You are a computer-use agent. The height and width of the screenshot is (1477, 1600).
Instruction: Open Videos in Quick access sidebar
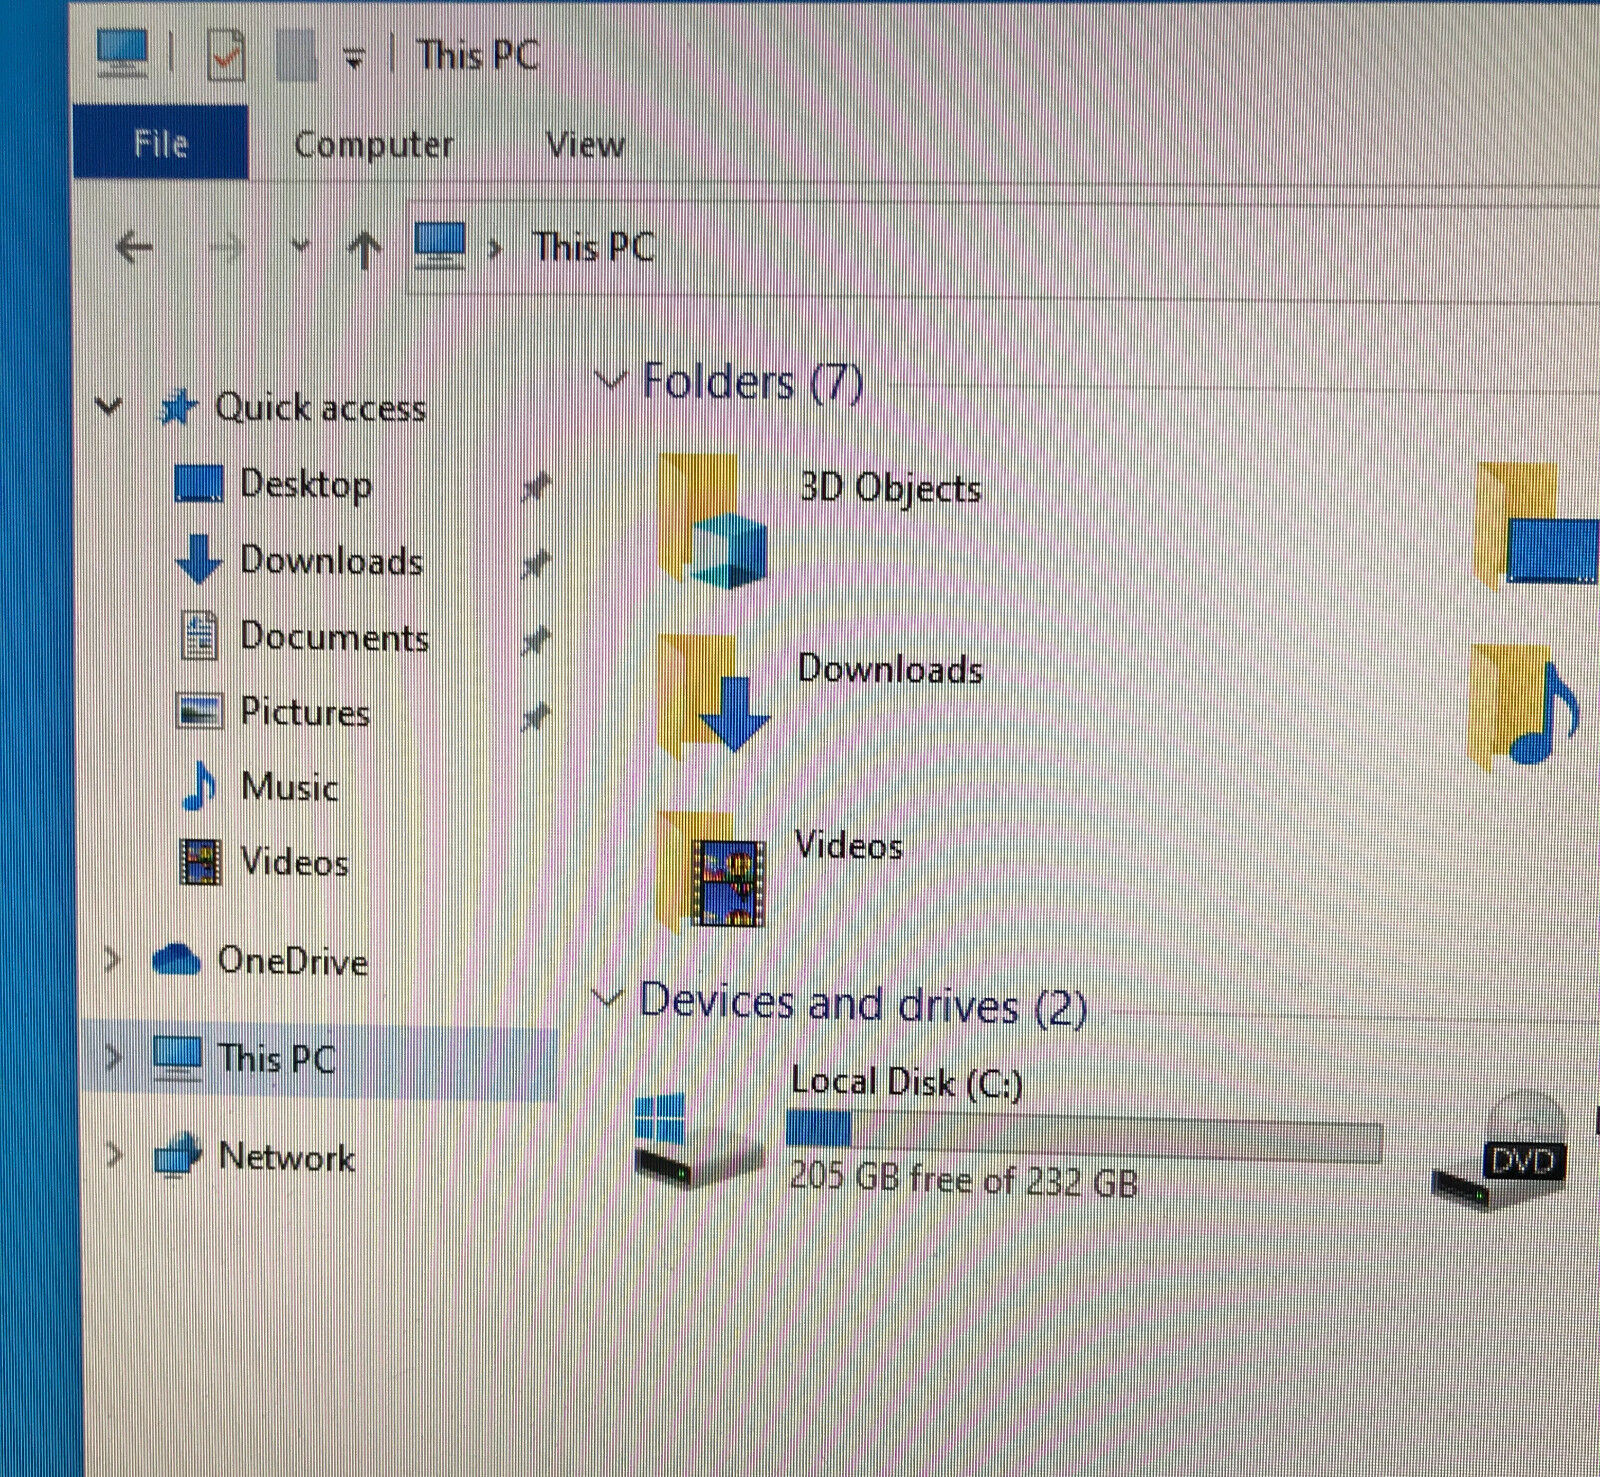pyautogui.click(x=294, y=862)
